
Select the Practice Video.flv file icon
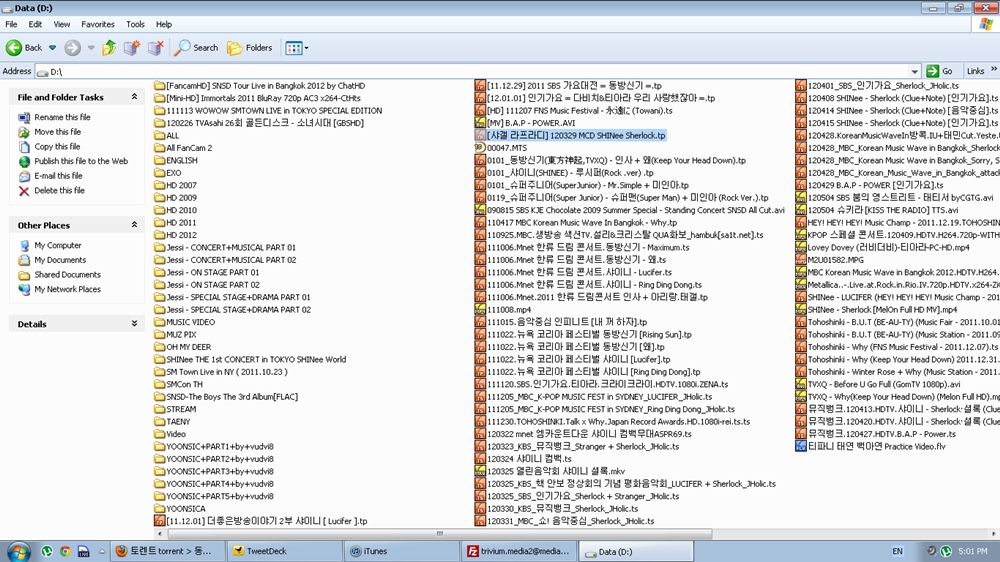[x=800, y=447]
